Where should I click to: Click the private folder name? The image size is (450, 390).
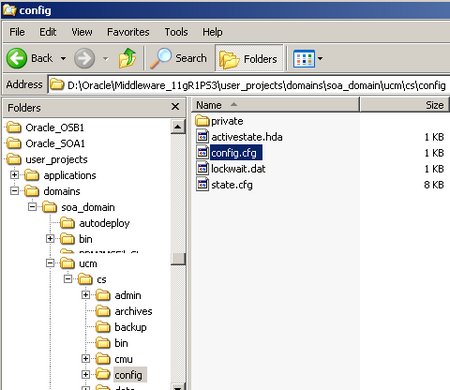pos(227,121)
